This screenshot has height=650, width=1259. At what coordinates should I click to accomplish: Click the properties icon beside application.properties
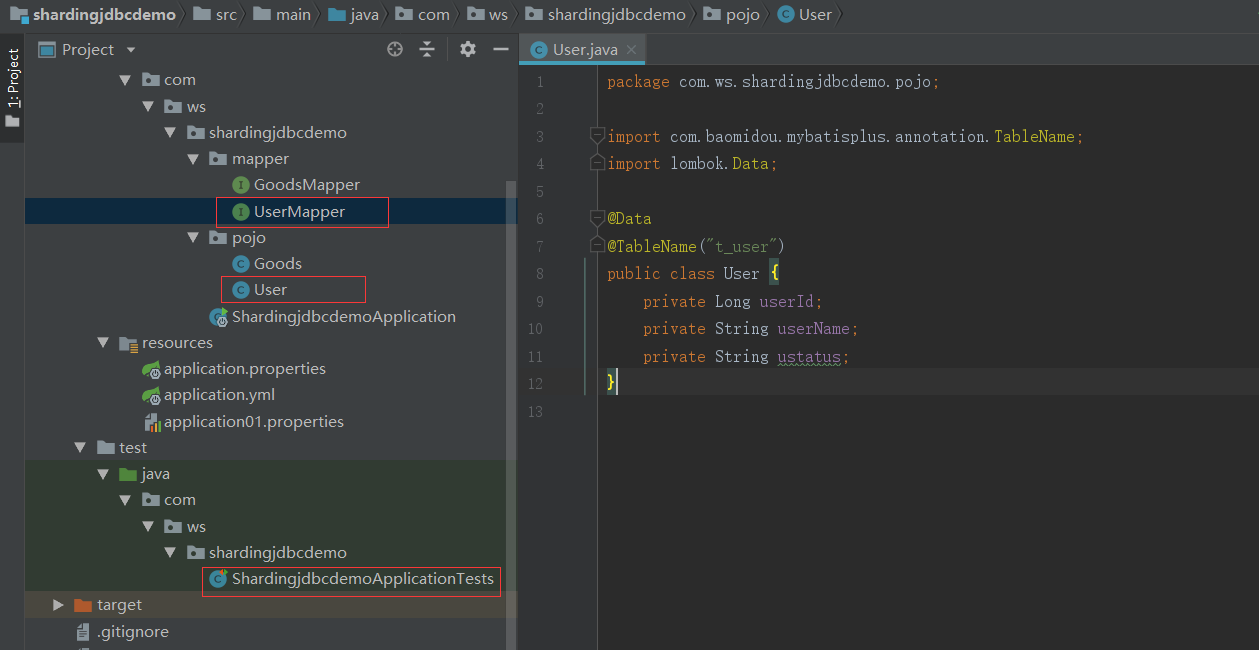150,368
